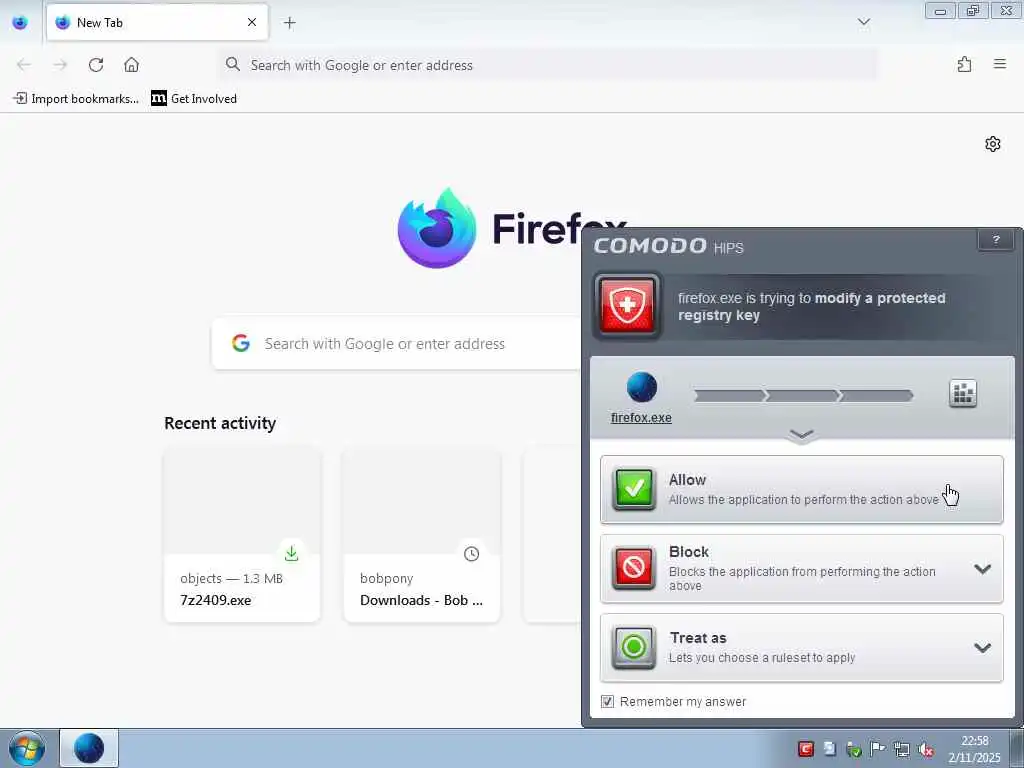The image size is (1024, 768).
Task: Open the Firefox application menu
Action: coord(999,64)
